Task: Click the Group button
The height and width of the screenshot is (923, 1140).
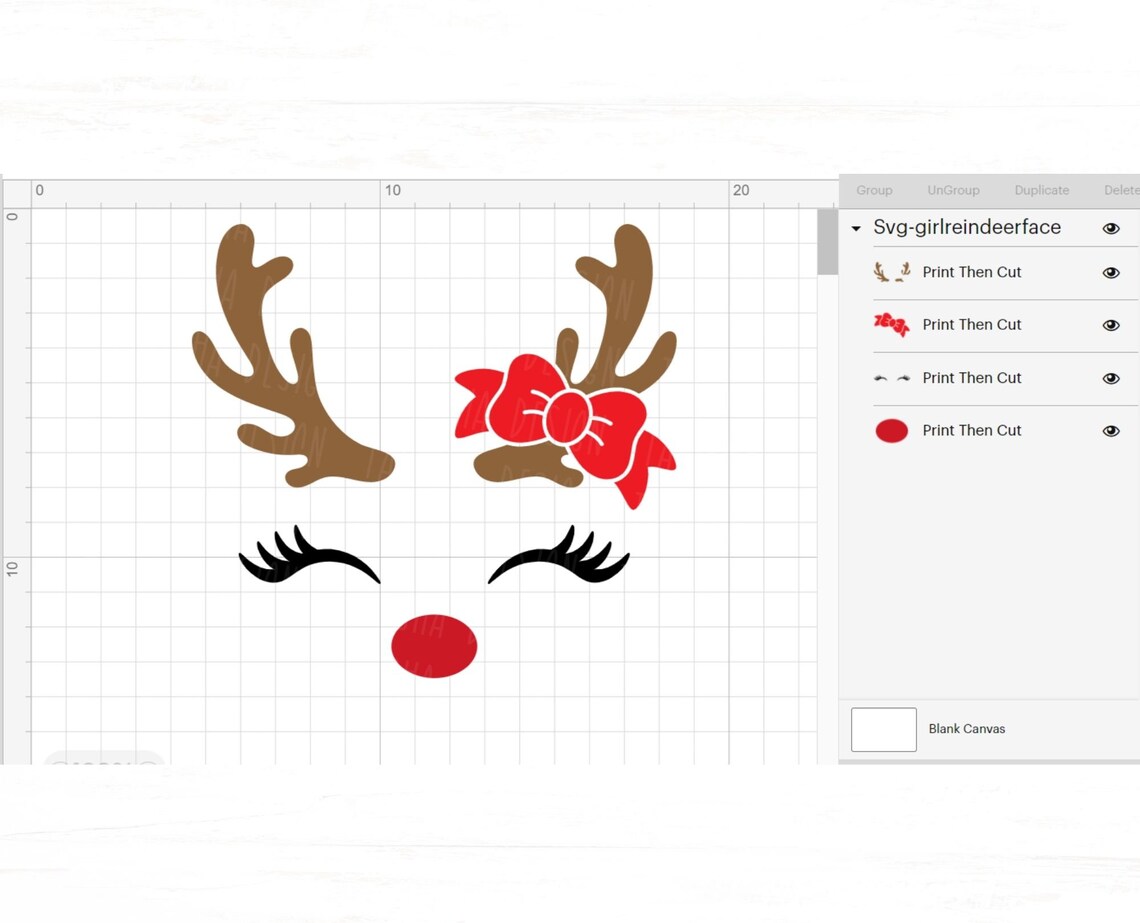Action: 874,190
